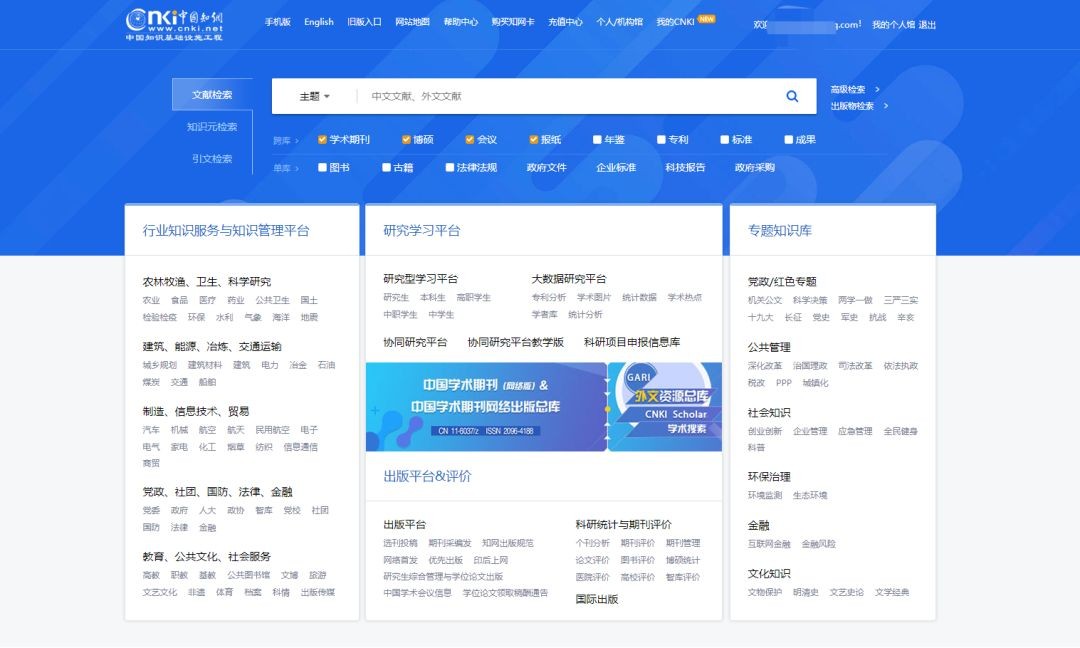Screen dimensions: 1080x648
Task: Open the 企业标准 database link
Action: click(616, 167)
